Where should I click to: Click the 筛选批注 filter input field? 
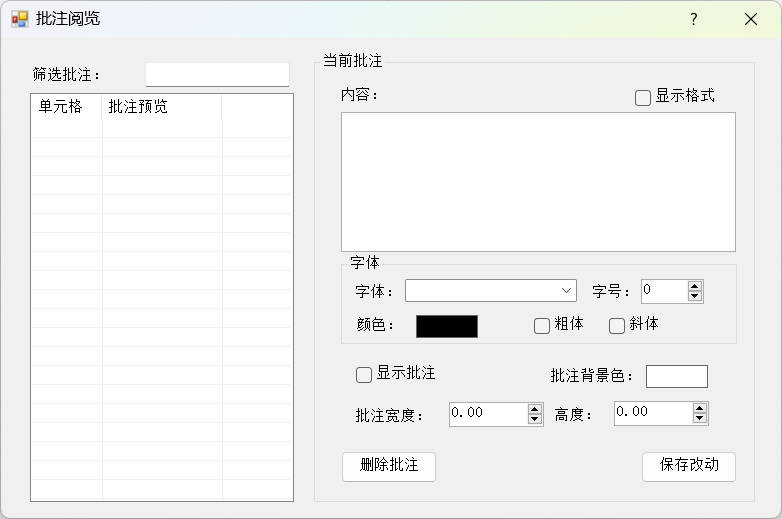pos(217,75)
